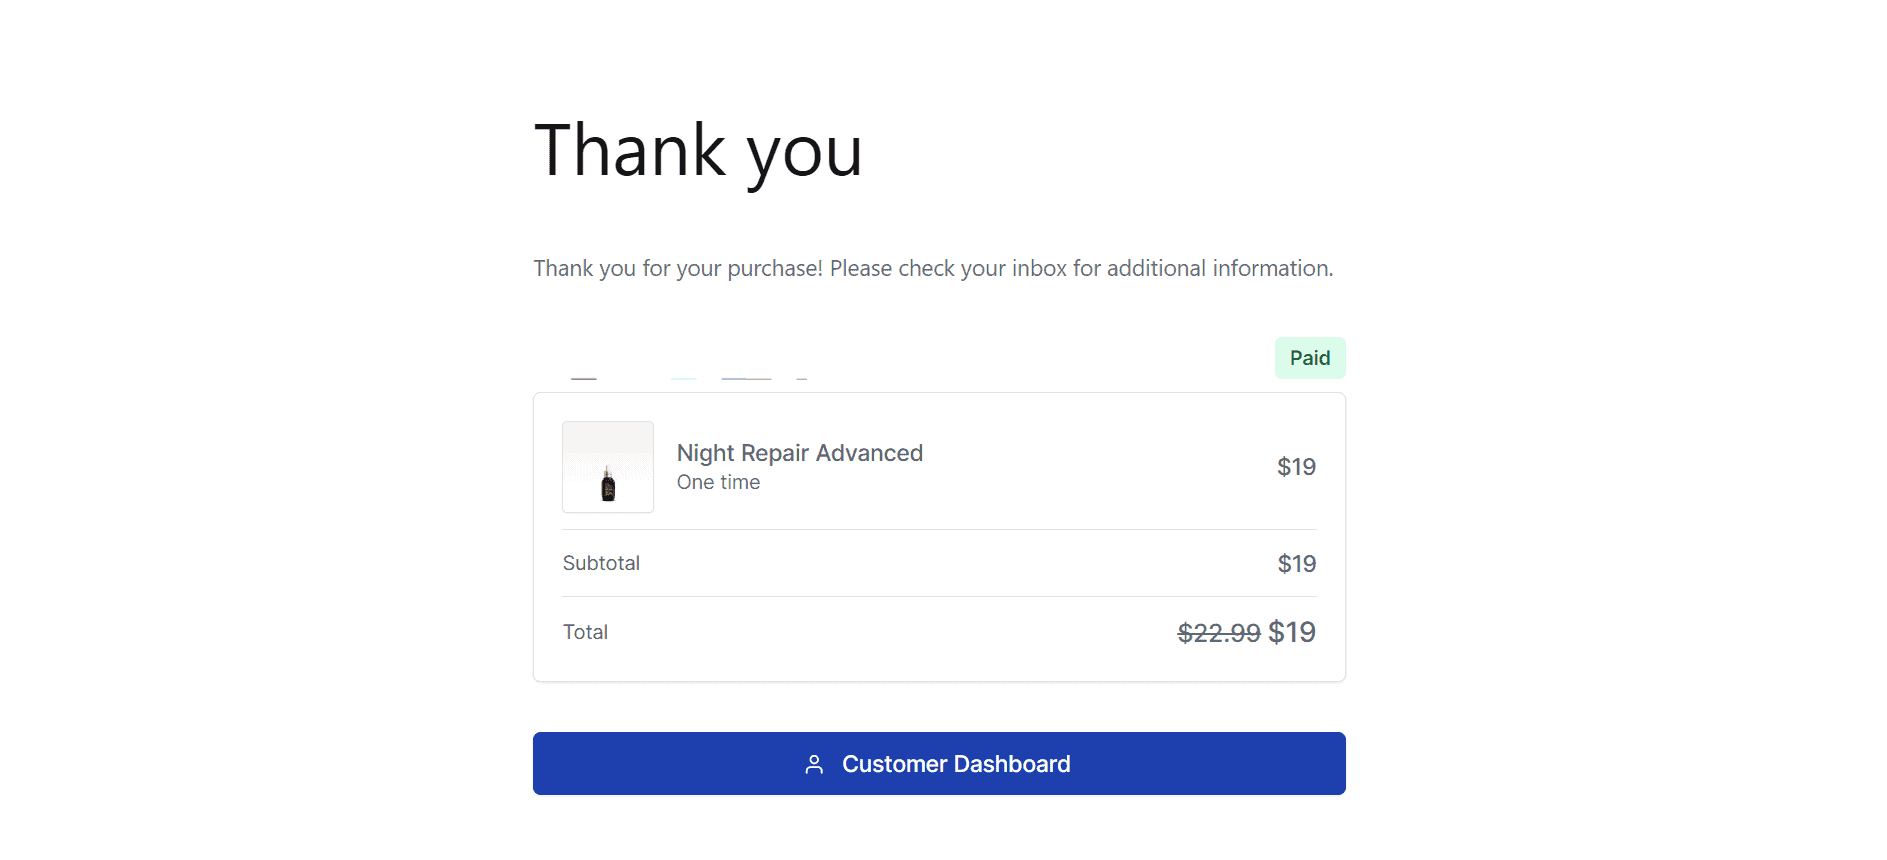The width and height of the screenshot is (1887, 860).
Task: Click the One time billing label
Action: (718, 482)
